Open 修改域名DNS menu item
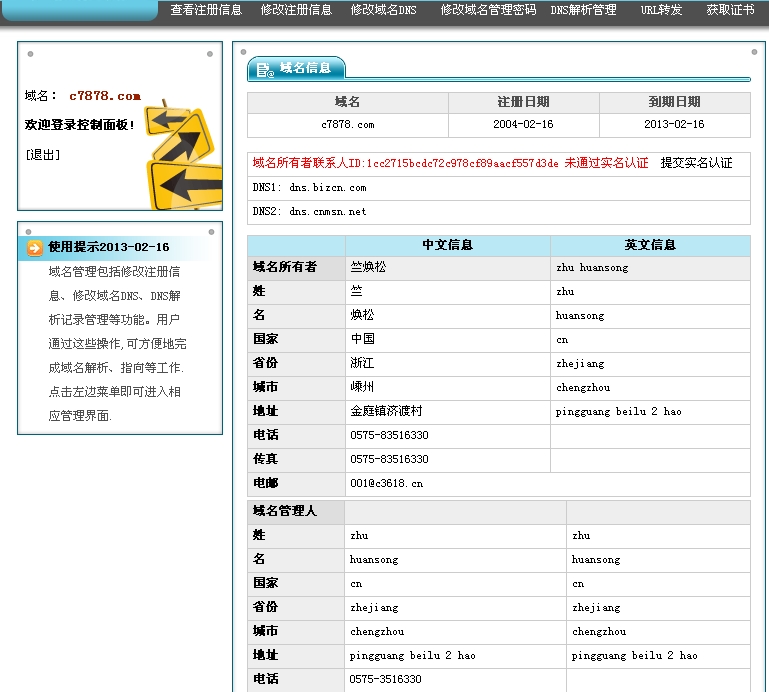This screenshot has width=769, height=692. tap(384, 10)
